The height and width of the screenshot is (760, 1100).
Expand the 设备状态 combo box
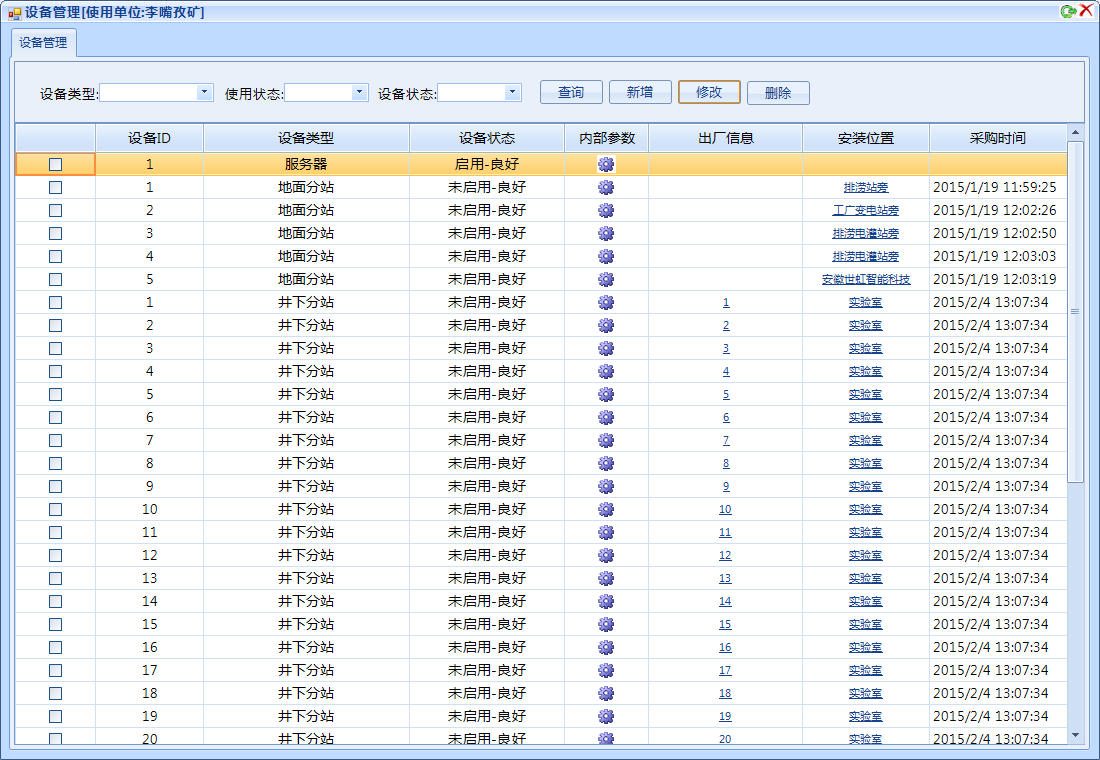(x=513, y=92)
